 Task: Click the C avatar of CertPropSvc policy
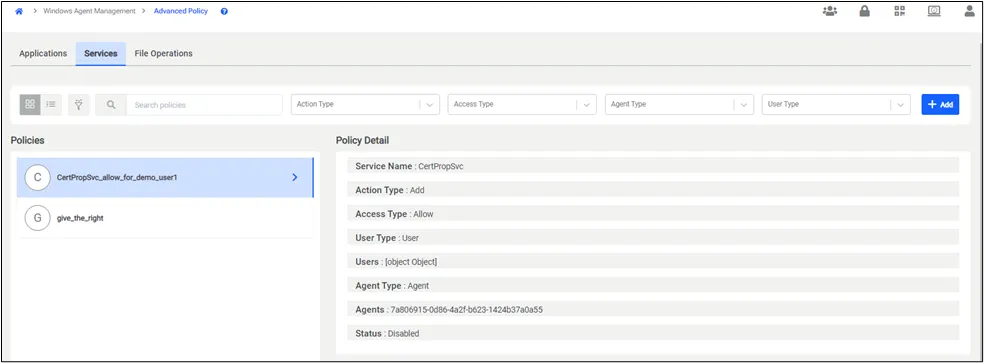click(38, 178)
